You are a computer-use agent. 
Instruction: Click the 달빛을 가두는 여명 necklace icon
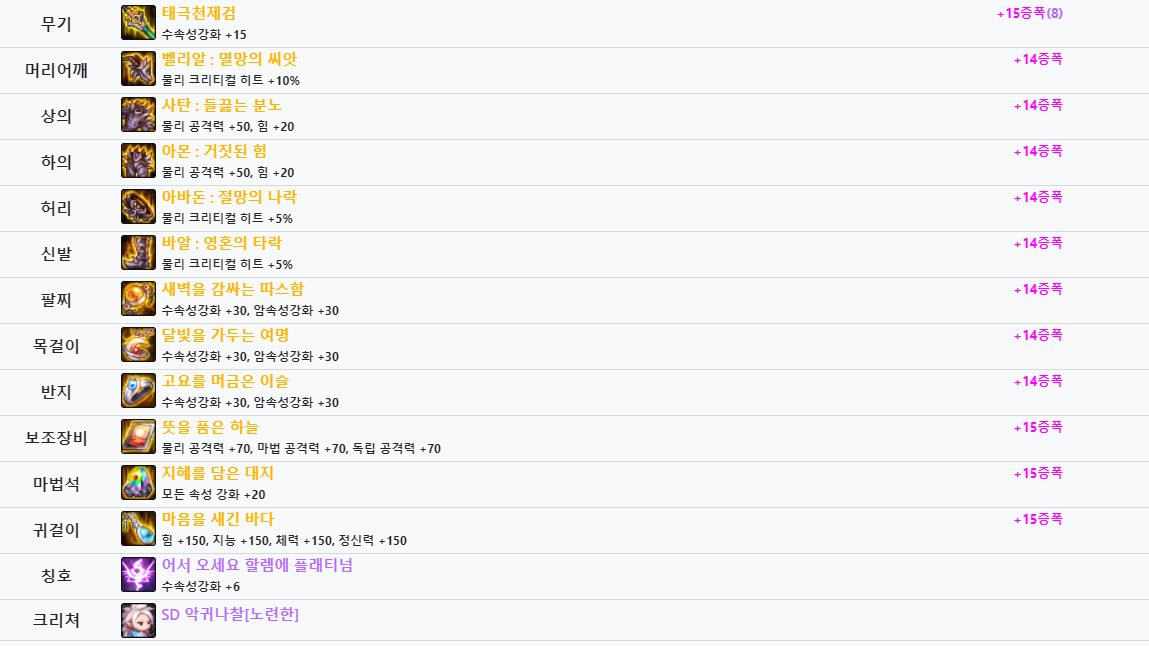pos(138,345)
